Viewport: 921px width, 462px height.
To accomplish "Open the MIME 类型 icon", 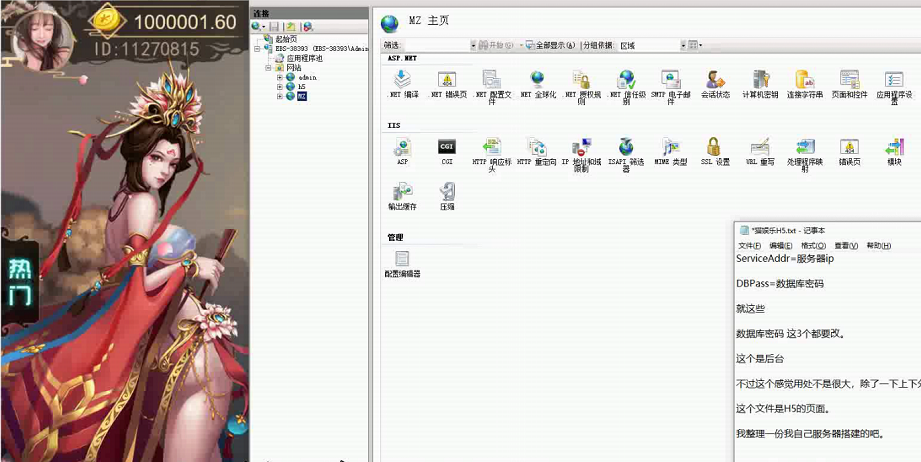I will click(x=670, y=147).
